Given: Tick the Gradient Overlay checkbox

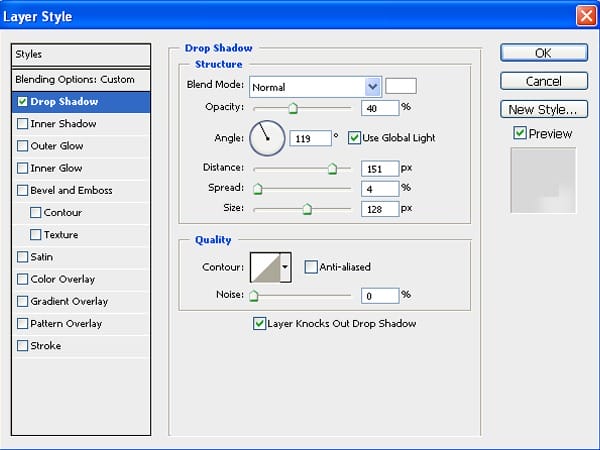Looking at the screenshot, I should [x=23, y=301].
